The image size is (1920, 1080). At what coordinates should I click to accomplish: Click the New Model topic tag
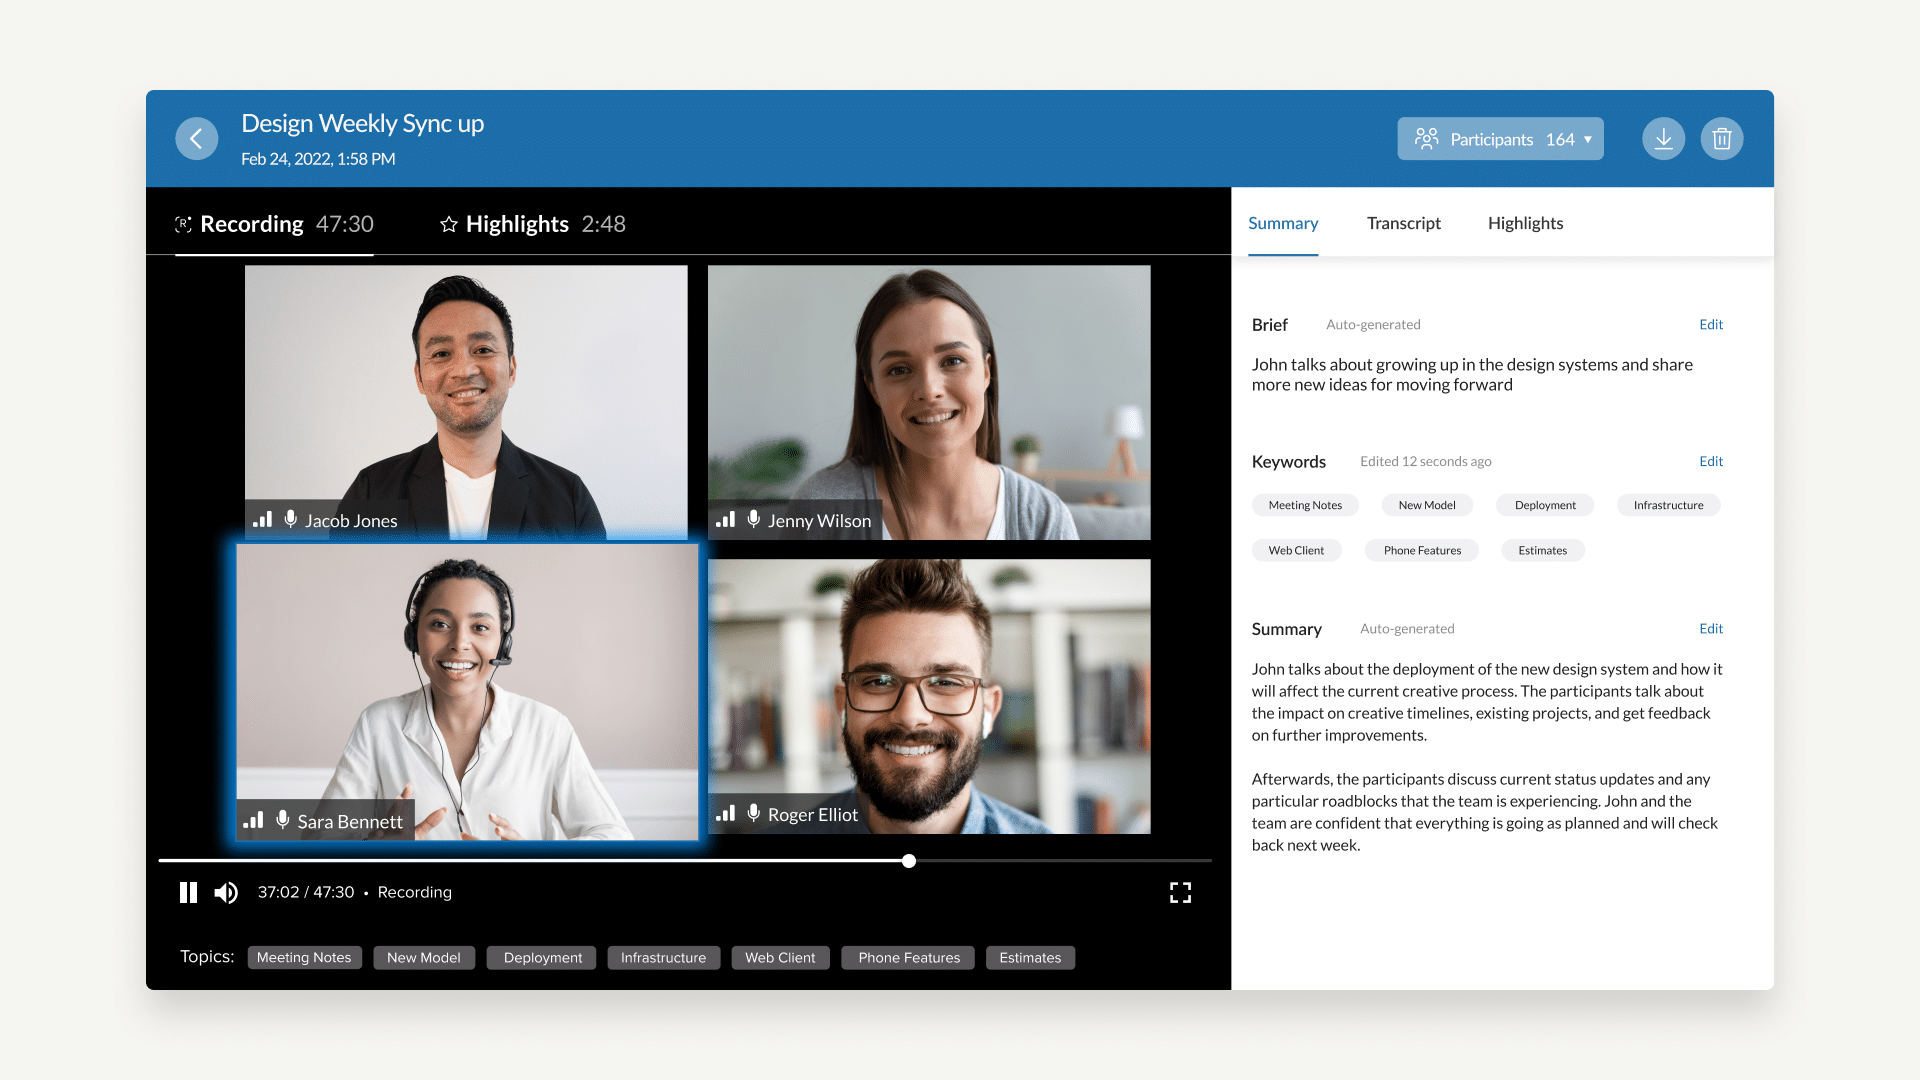point(423,957)
